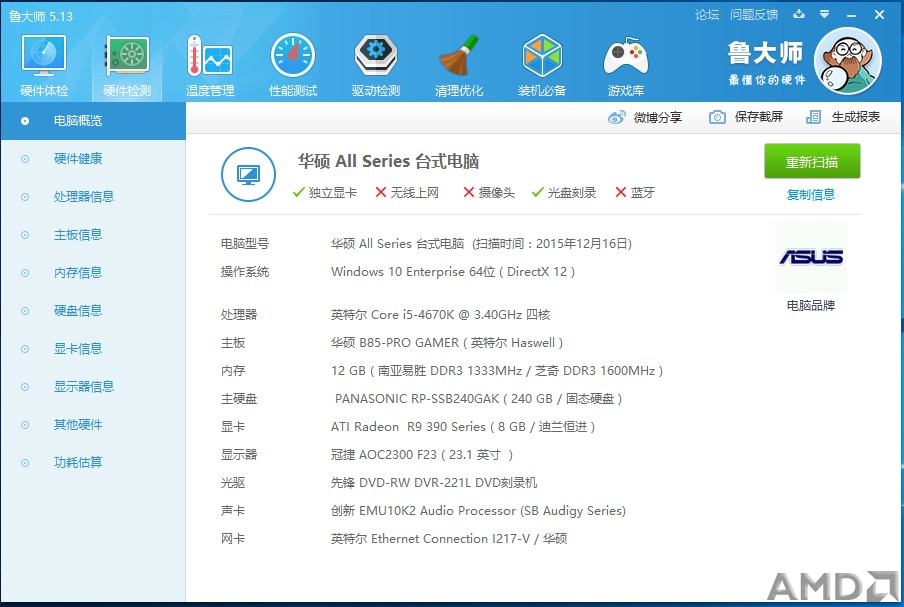Click 先锋 DVD-RW DVR-221L text
The width and height of the screenshot is (904, 607).
[434, 483]
